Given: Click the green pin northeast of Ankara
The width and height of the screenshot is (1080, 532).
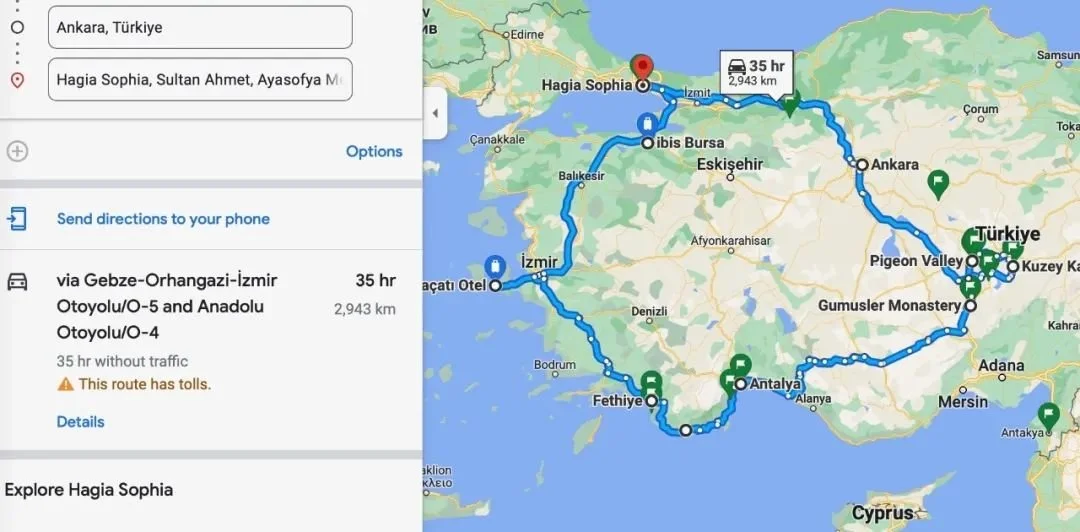Looking at the screenshot, I should pos(937,184).
